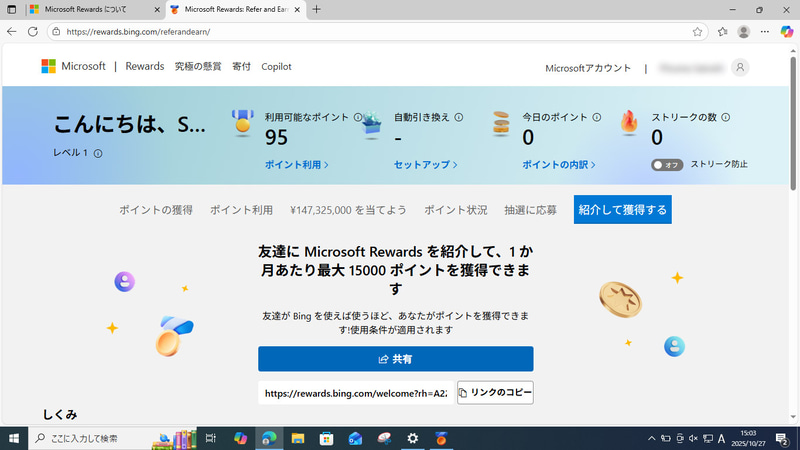This screenshot has height=450, width=800.
Task: Select the ポイント利用 tab
Action: click(241, 210)
